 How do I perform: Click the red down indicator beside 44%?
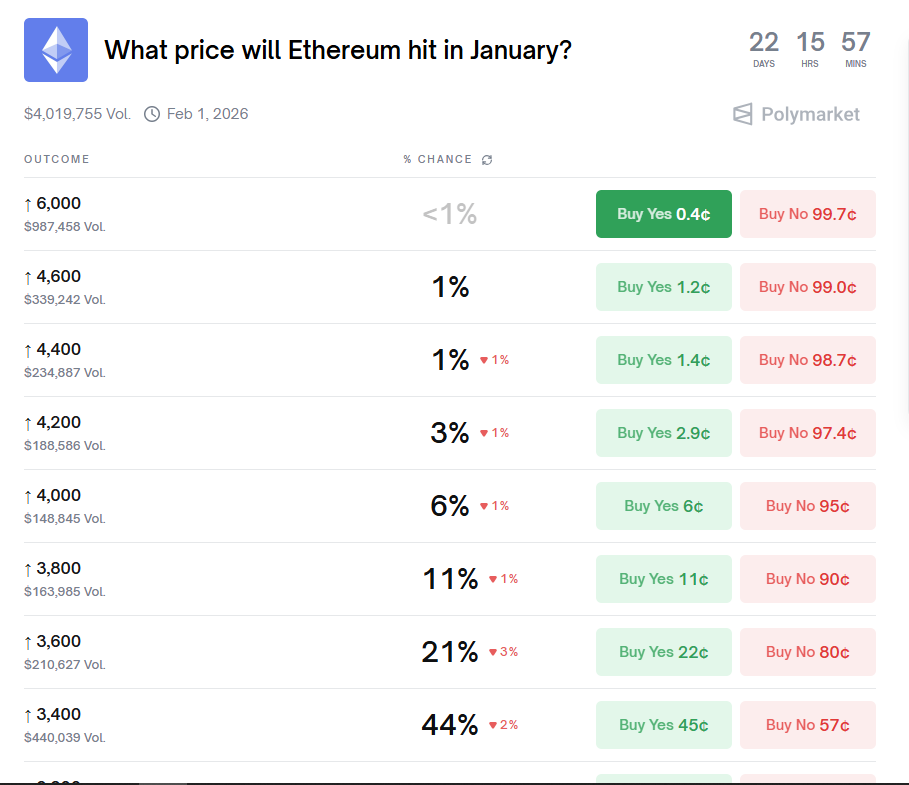tap(494, 725)
